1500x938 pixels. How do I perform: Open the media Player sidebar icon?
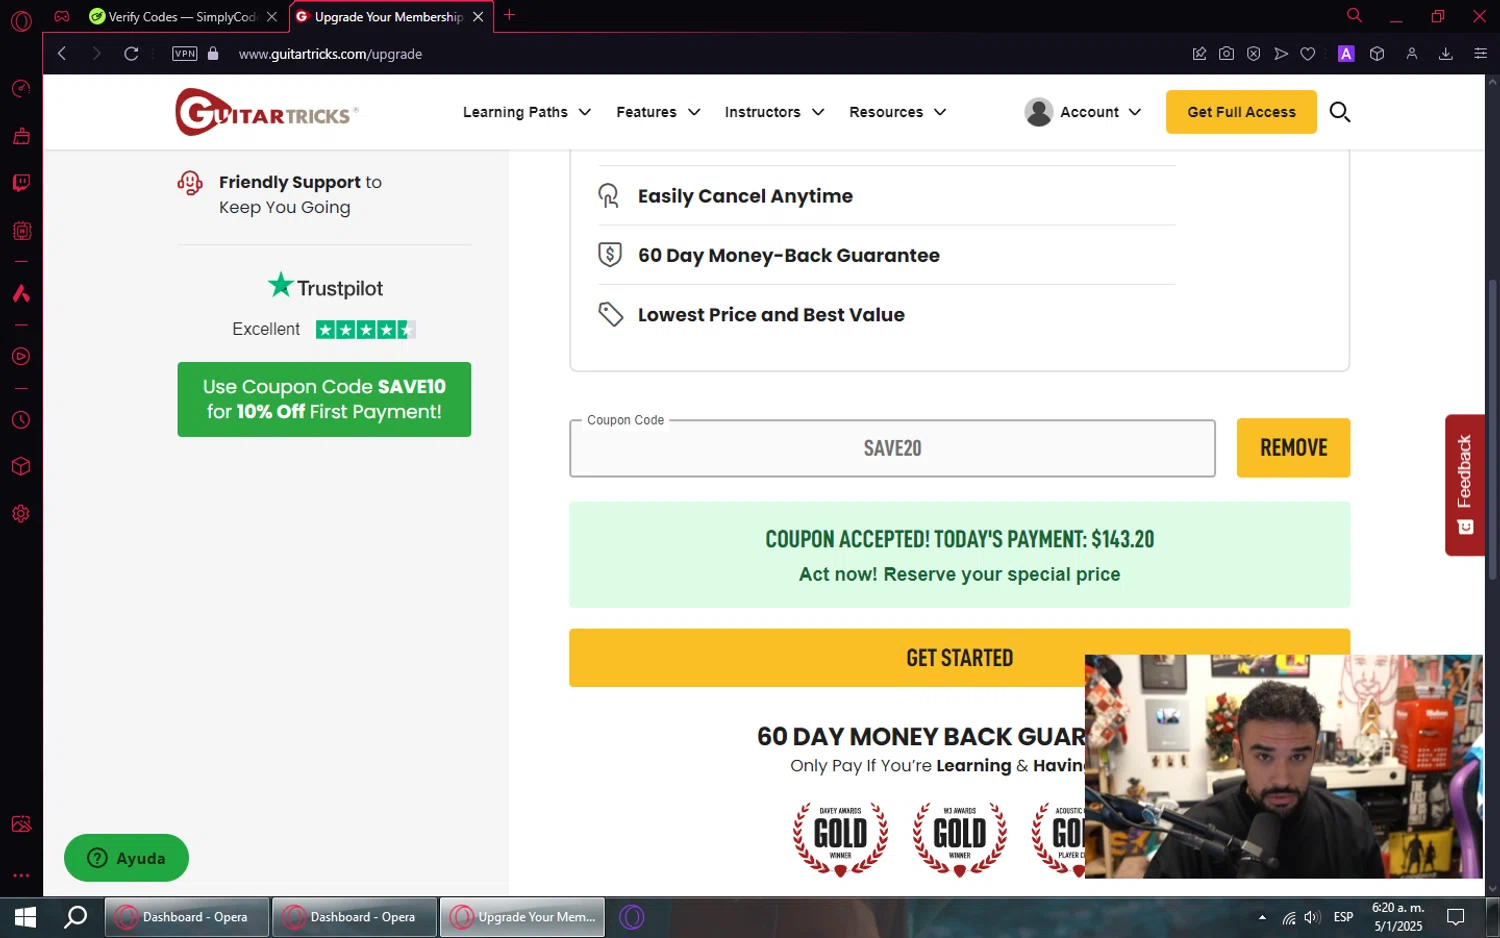(x=21, y=357)
